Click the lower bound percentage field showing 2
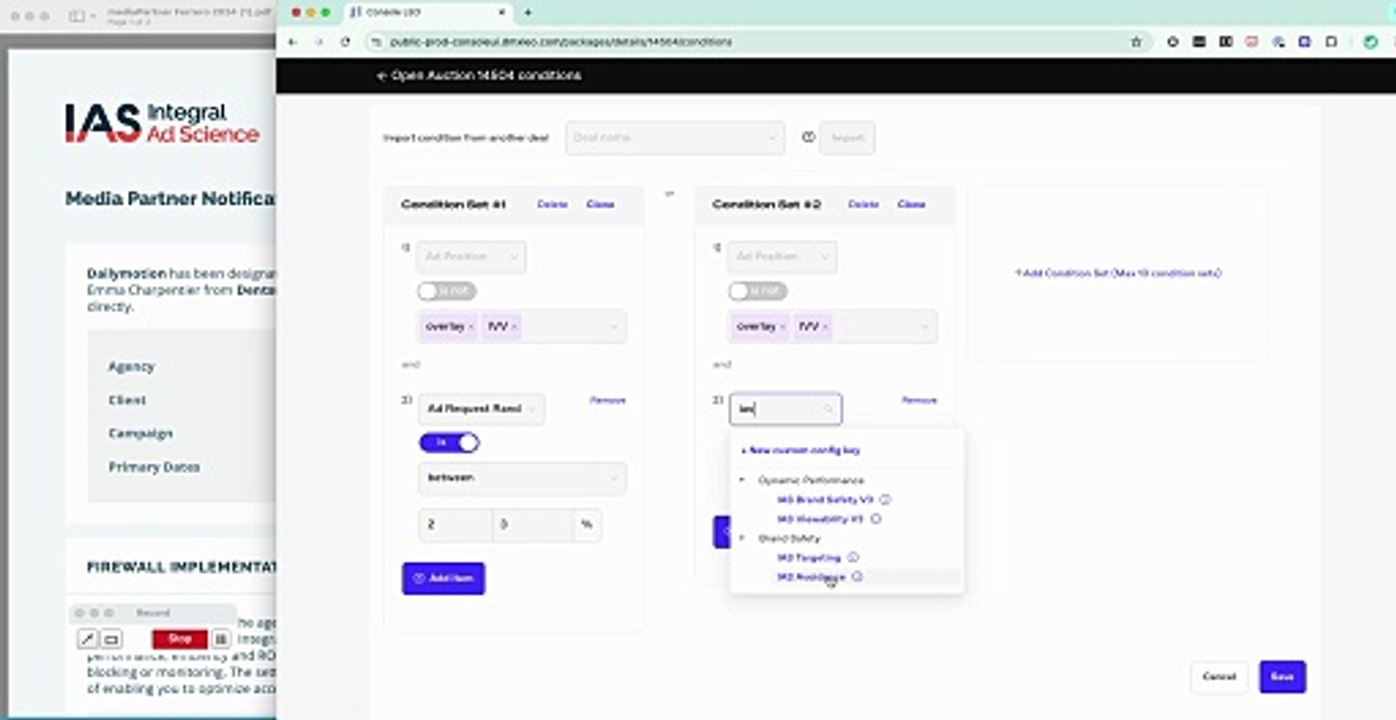1396x720 pixels. [456, 525]
